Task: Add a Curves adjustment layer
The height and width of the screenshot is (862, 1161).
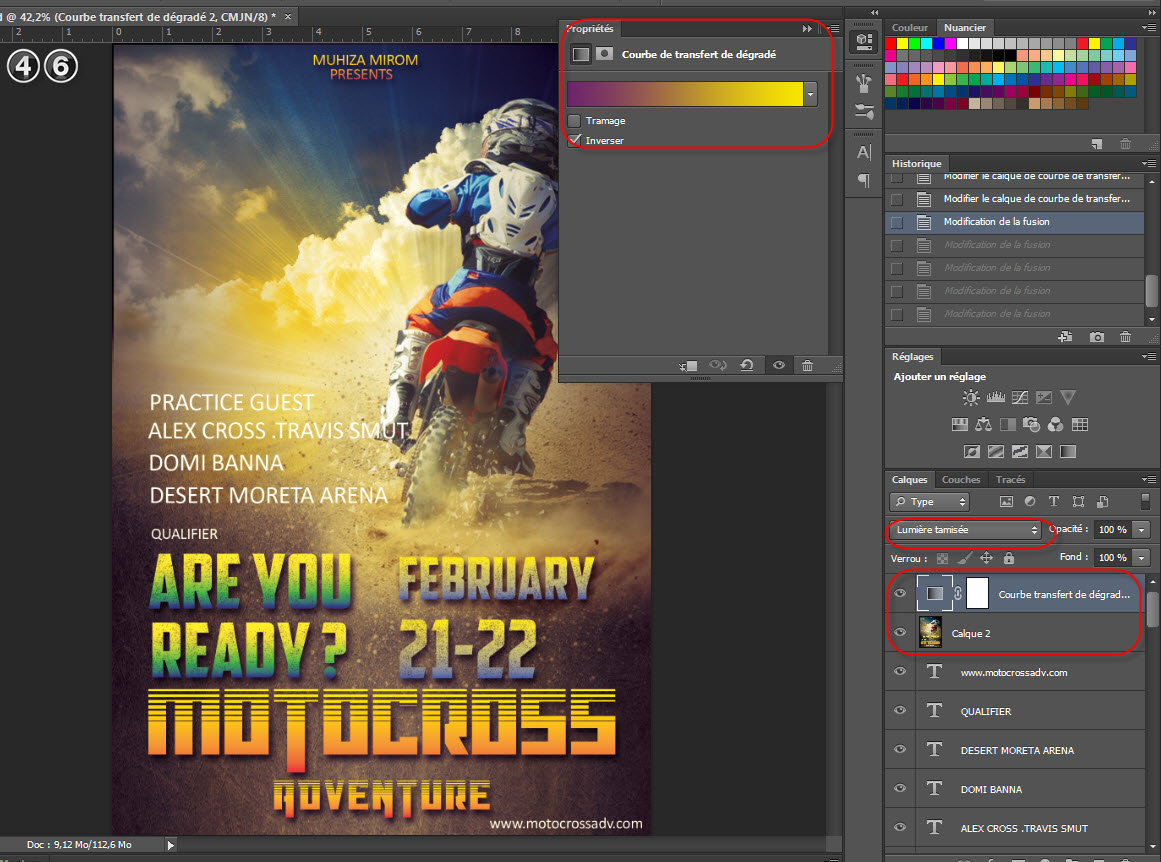Action: 1019,398
